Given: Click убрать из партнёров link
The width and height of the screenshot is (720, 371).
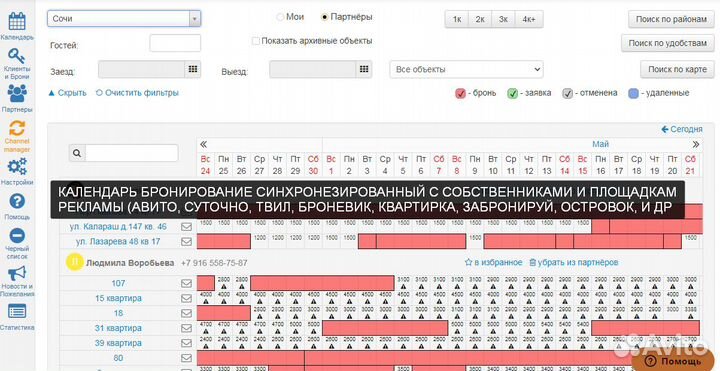Looking at the screenshot, I should coord(574,263).
